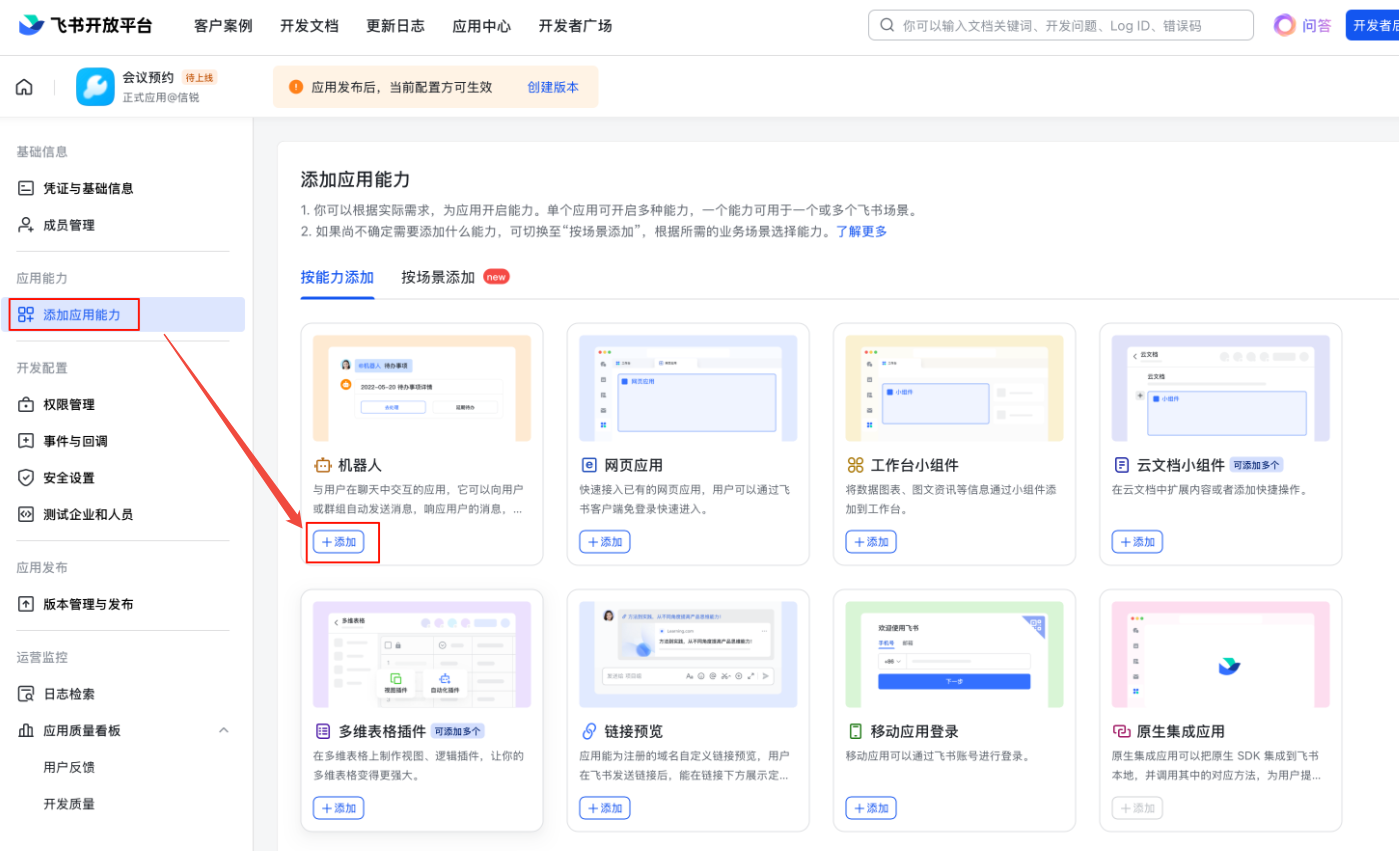Add the 网页应用 capability
Viewport: 1399px width, 851px height.
[605, 542]
